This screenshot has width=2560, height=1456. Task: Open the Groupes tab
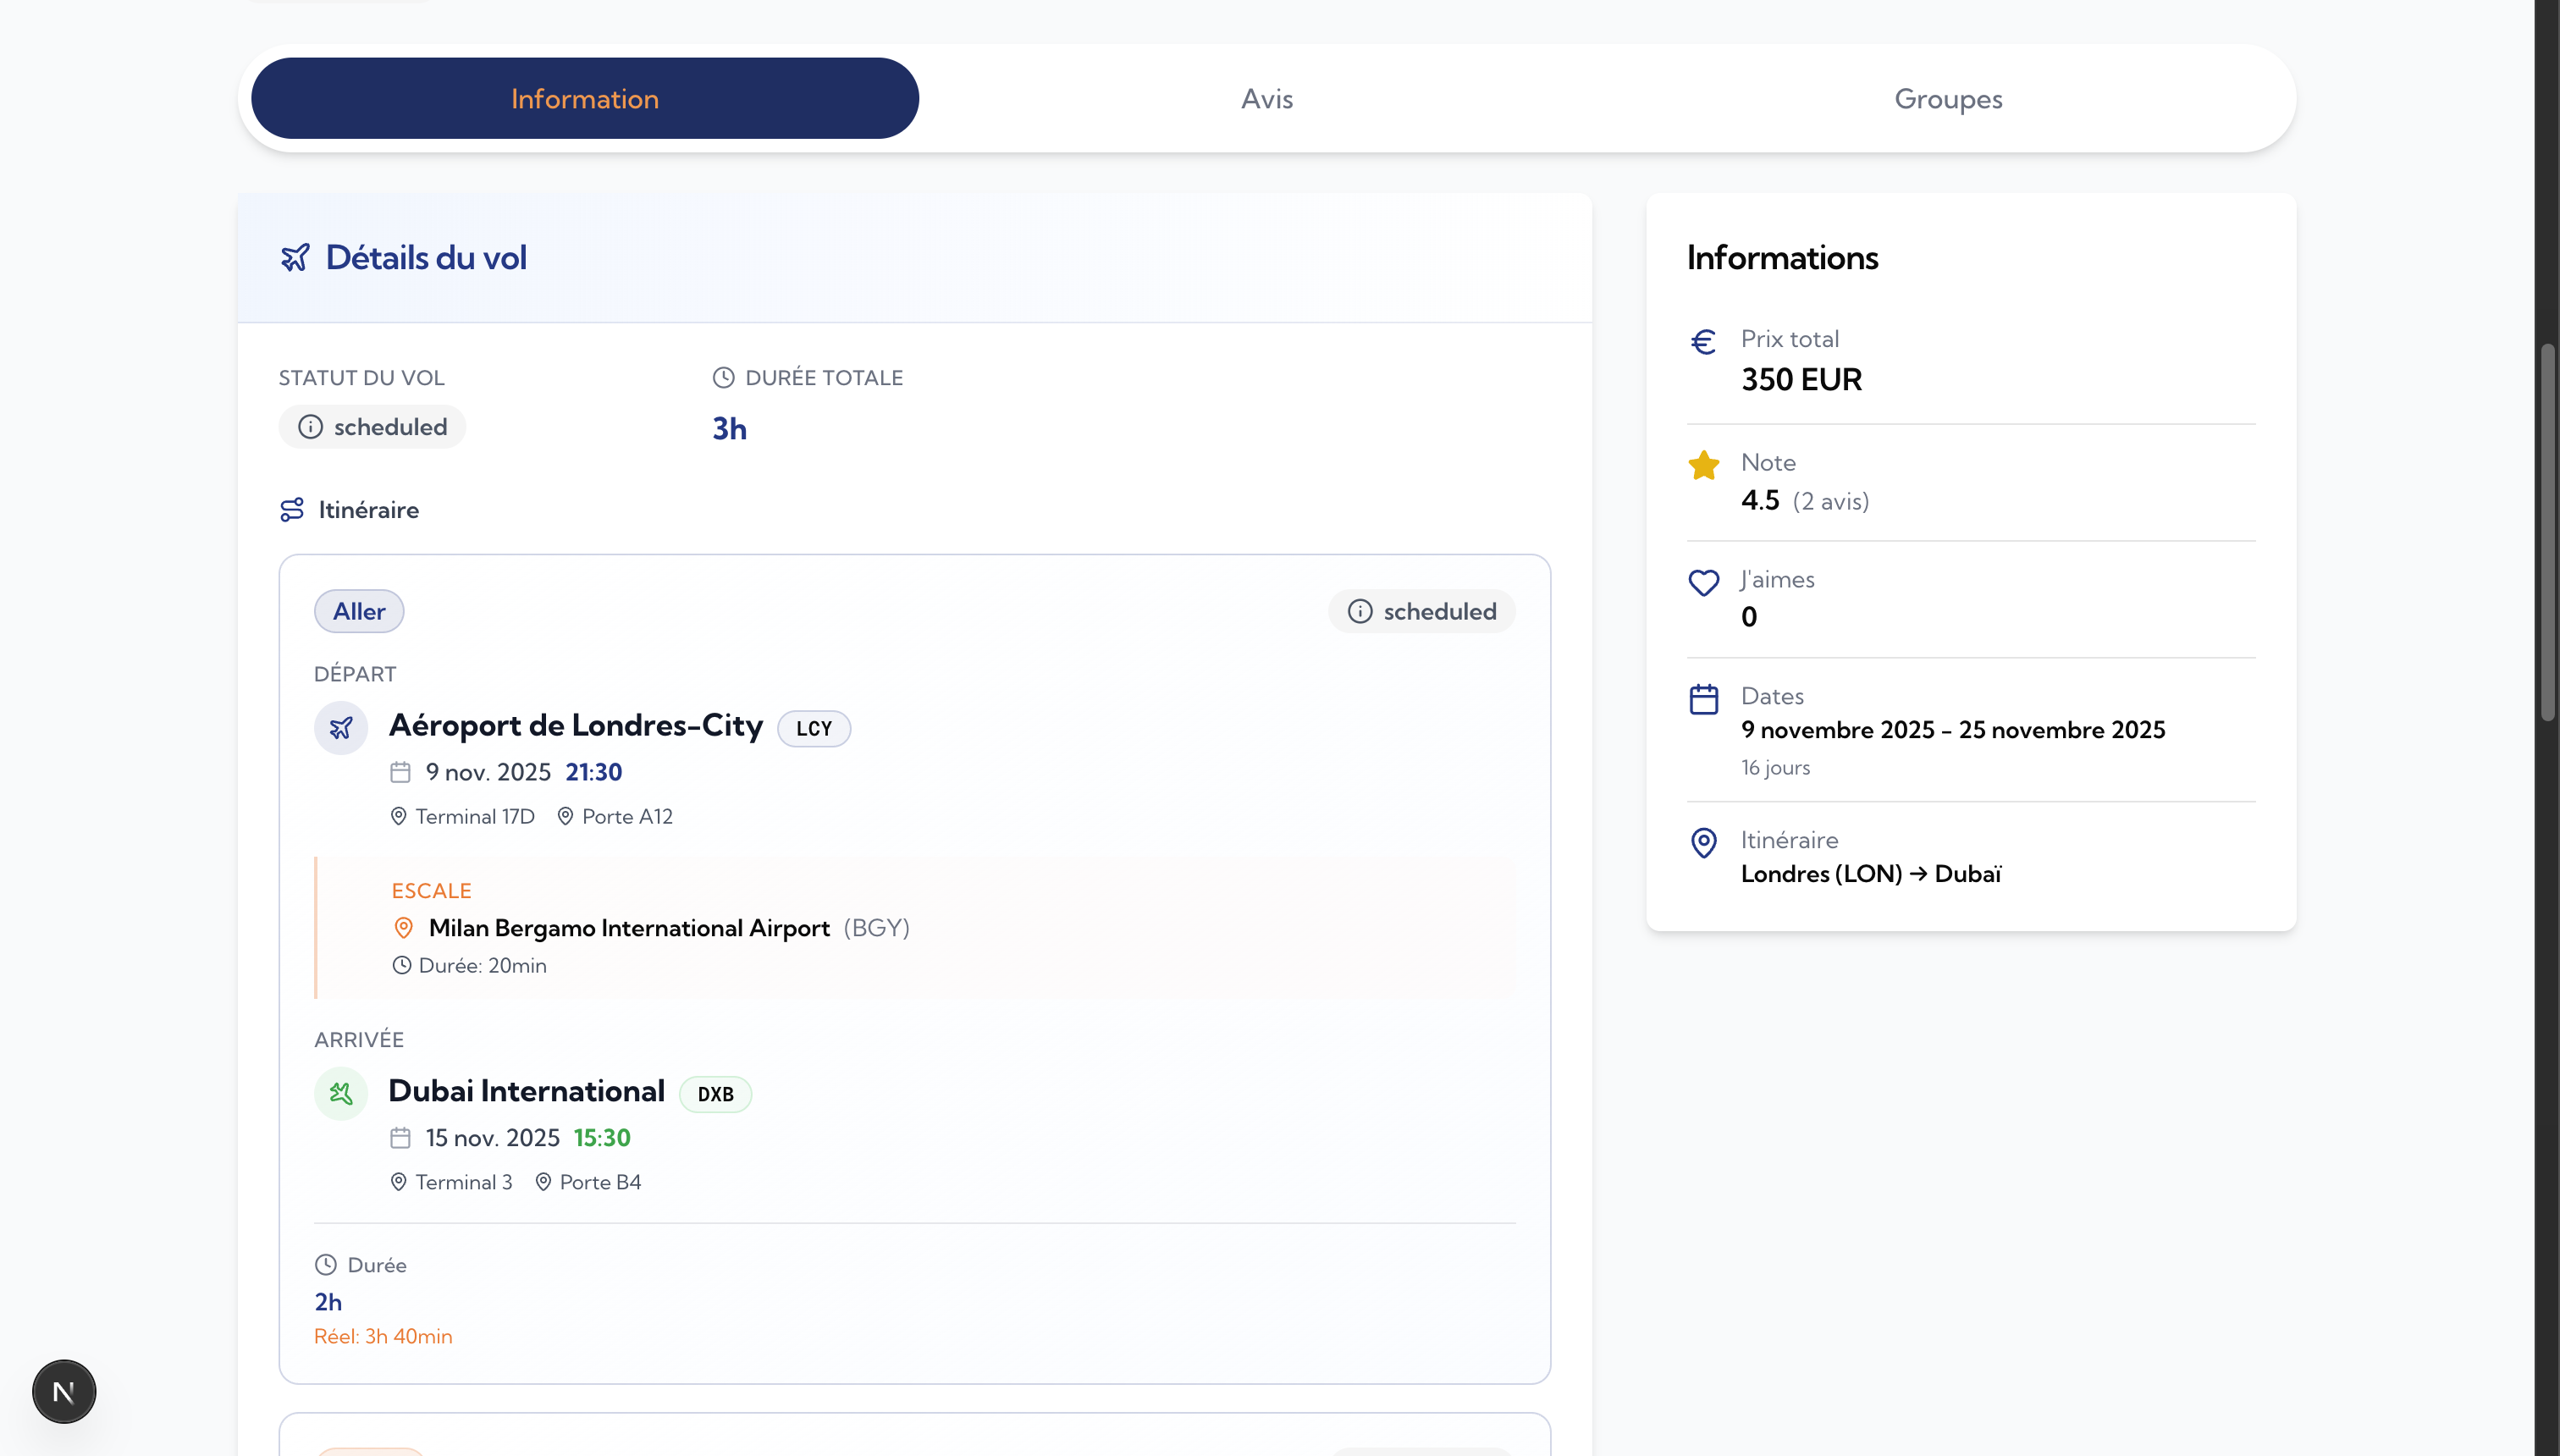(1948, 98)
